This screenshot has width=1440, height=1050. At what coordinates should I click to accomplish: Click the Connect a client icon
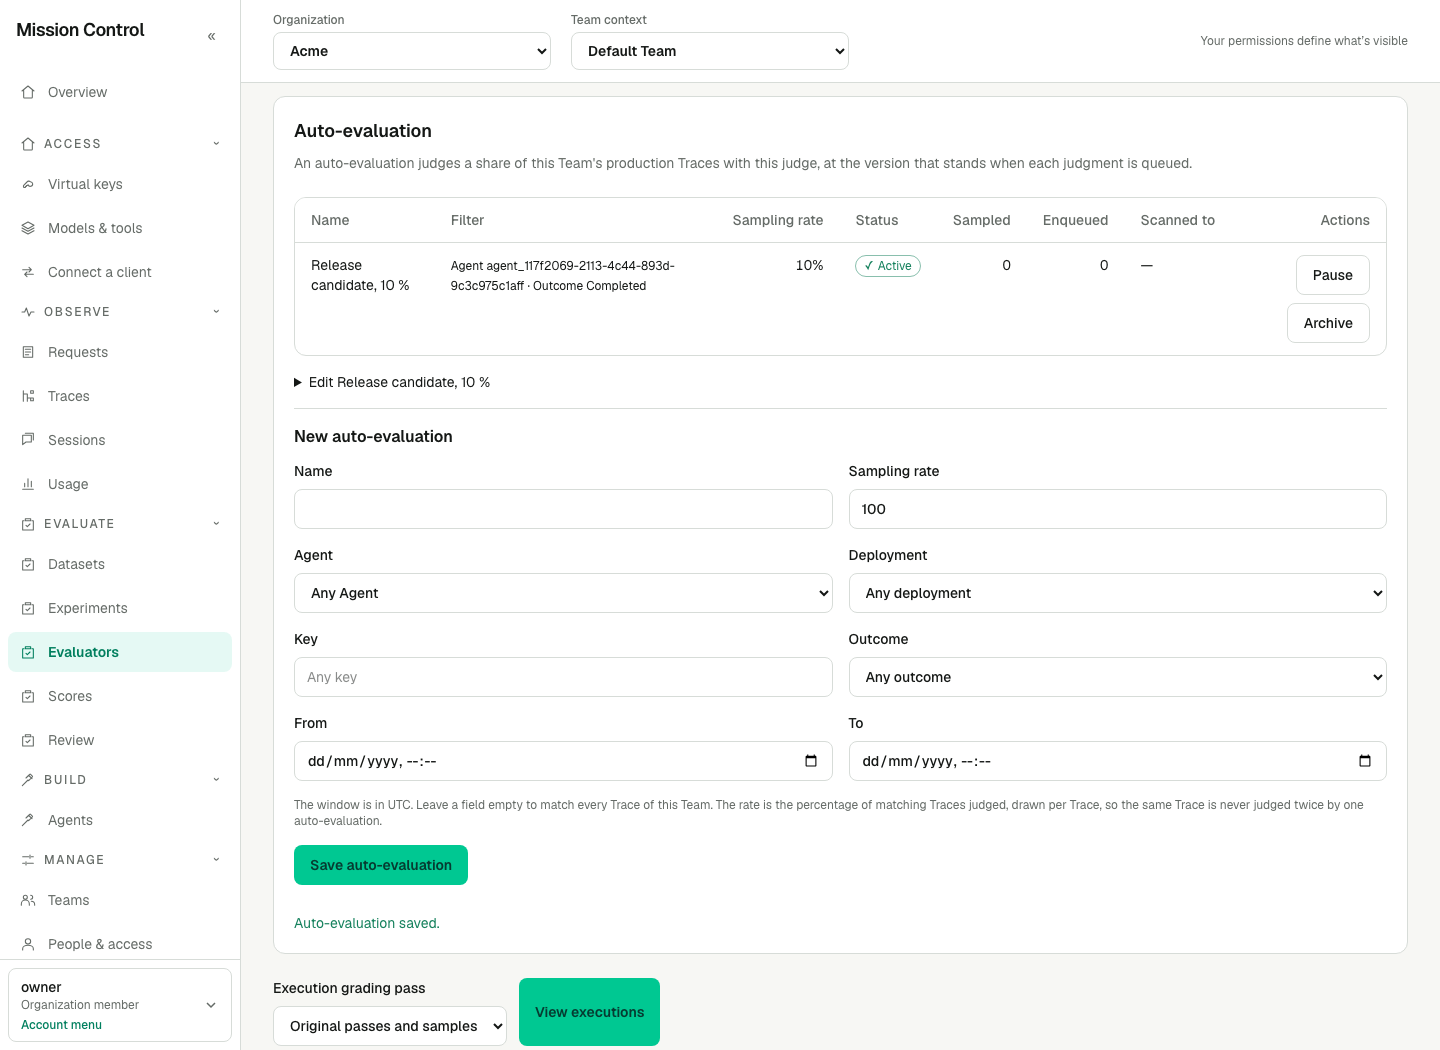(28, 272)
